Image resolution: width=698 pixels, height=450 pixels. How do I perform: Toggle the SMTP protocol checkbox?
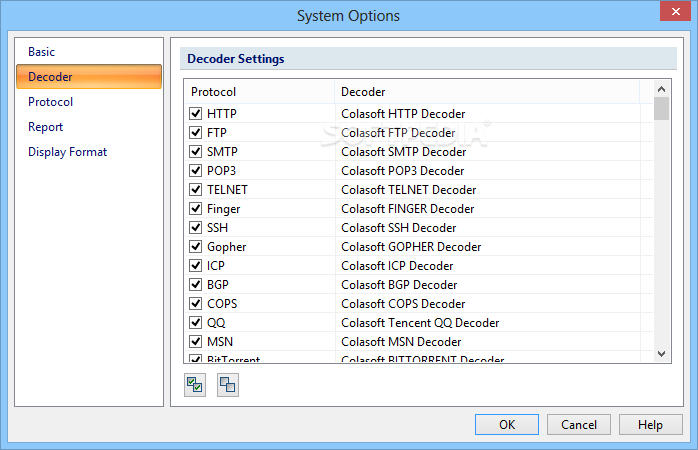point(195,152)
